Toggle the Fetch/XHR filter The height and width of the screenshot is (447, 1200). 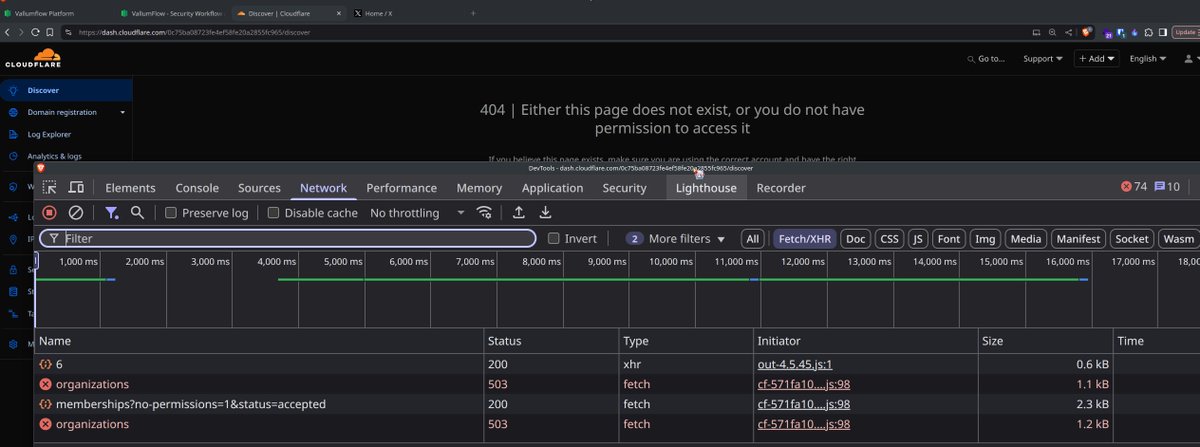pos(805,239)
